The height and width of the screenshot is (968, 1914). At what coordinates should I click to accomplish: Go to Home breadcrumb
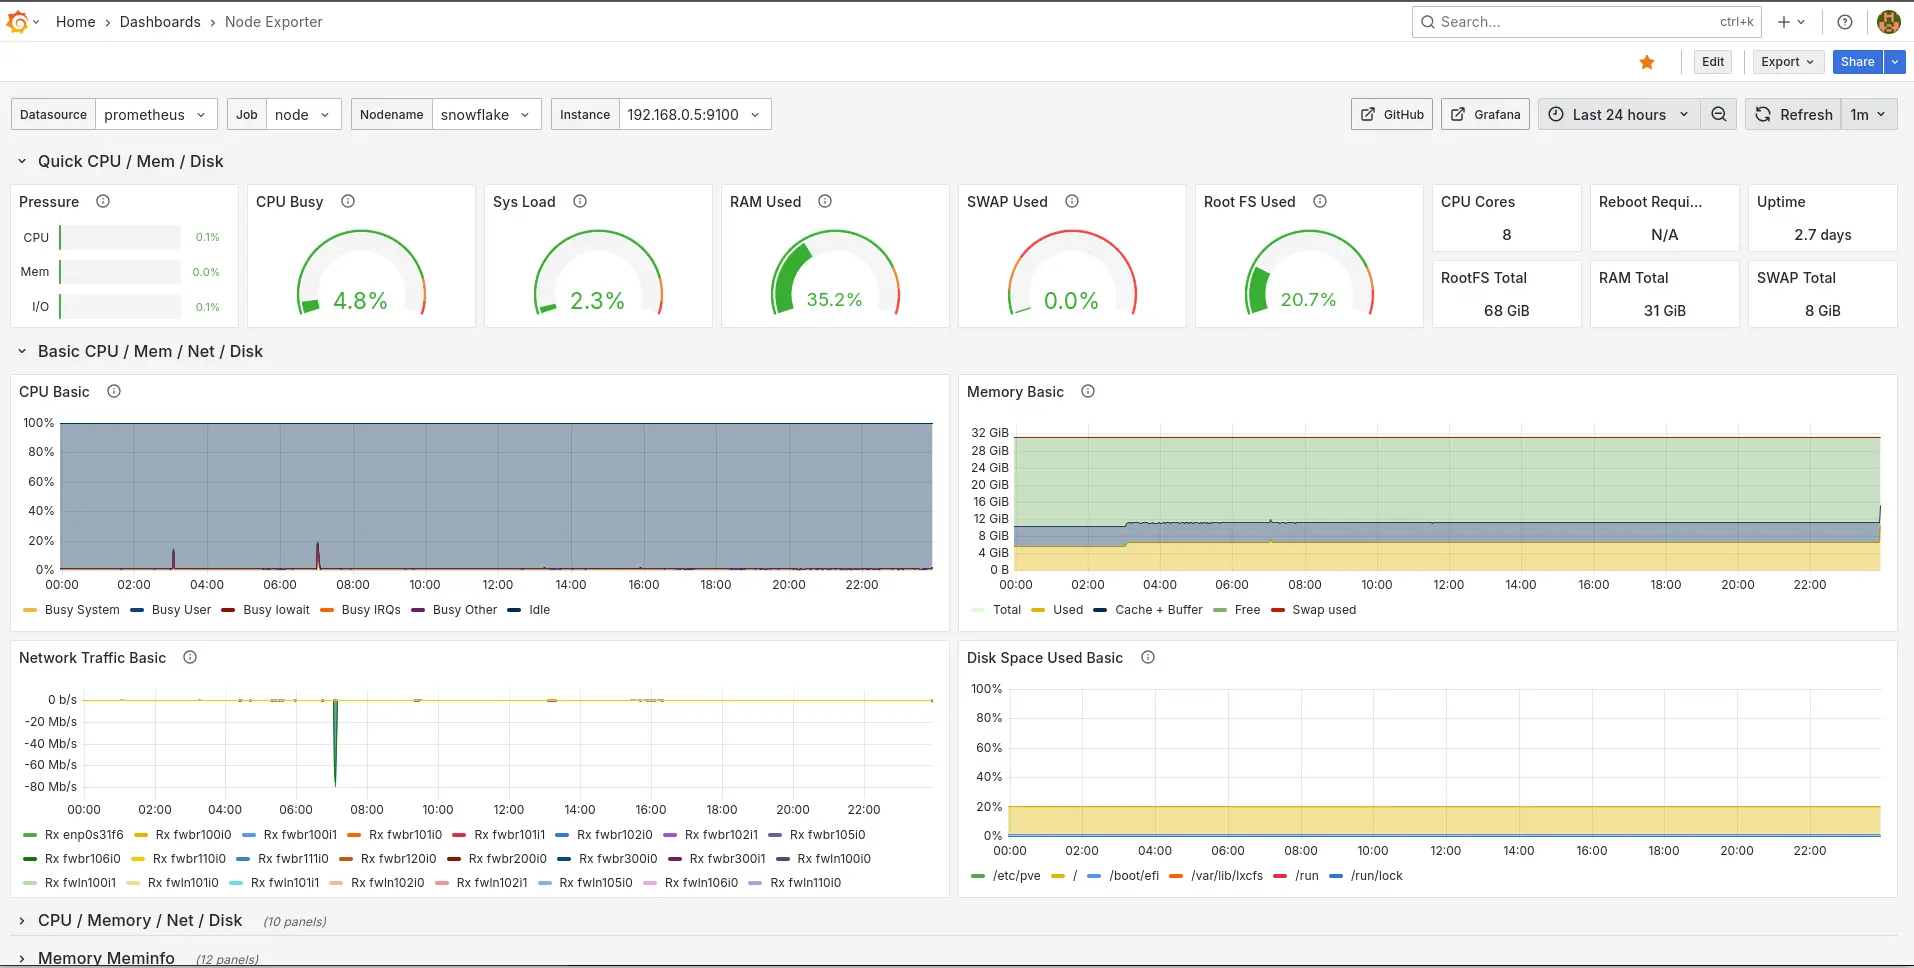(x=76, y=22)
